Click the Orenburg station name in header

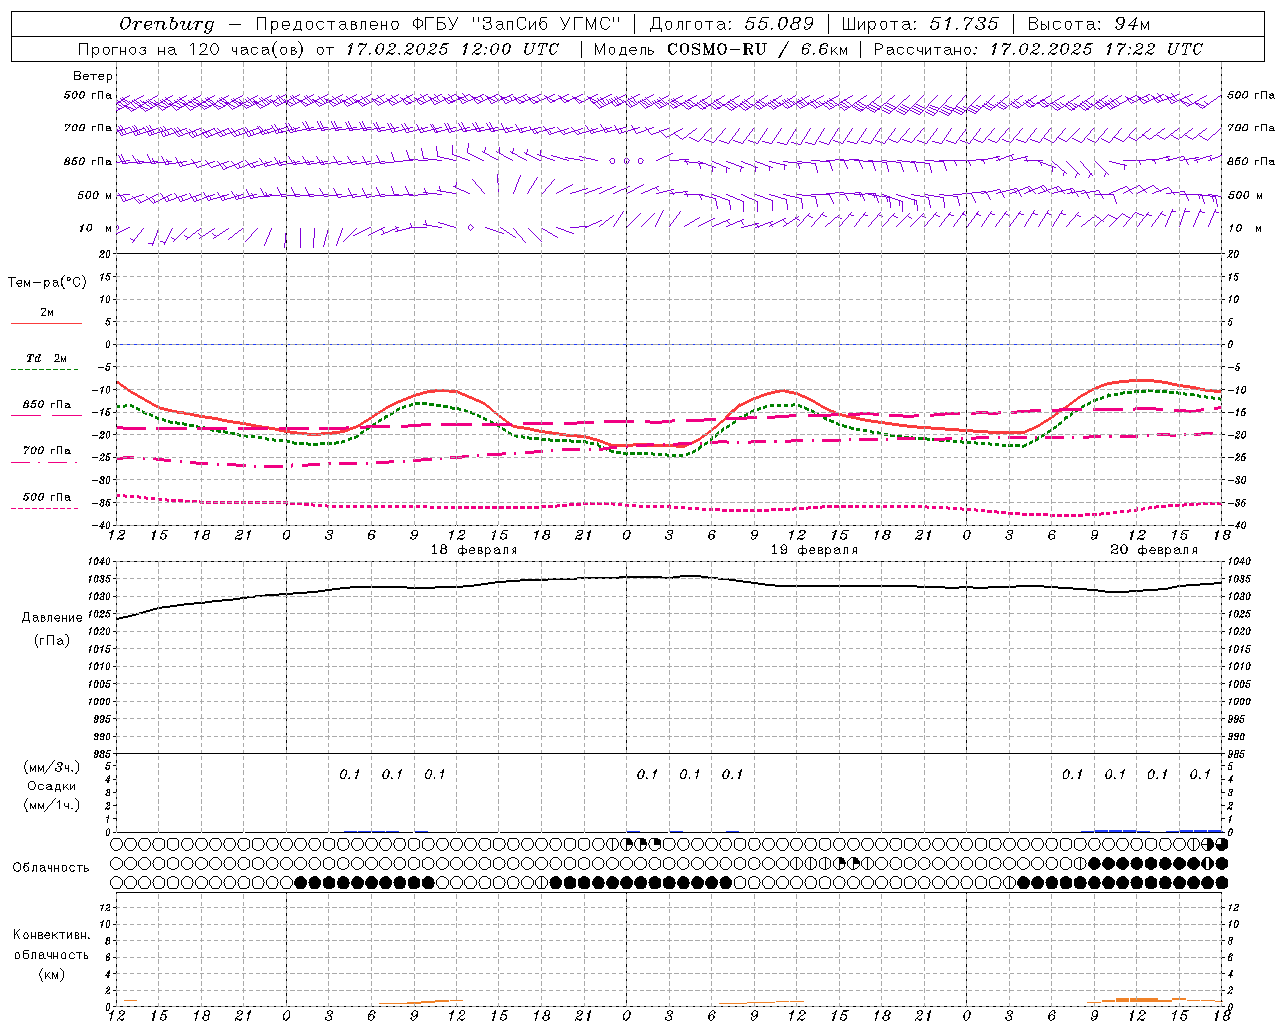coord(166,24)
